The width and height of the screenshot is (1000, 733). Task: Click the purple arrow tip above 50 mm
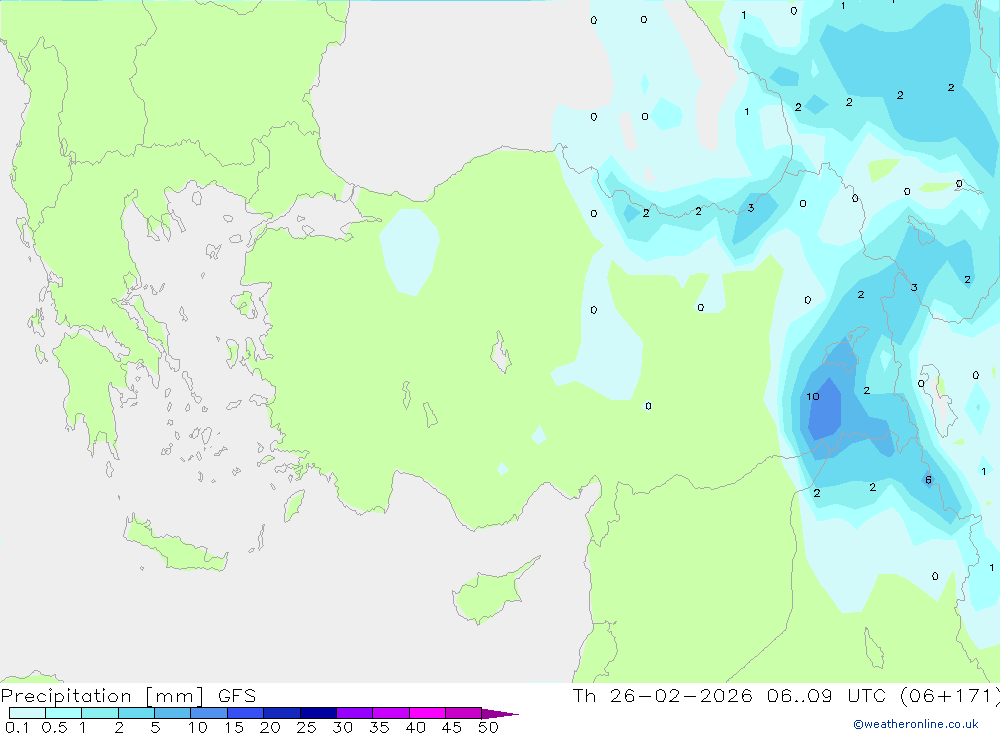tap(500, 713)
